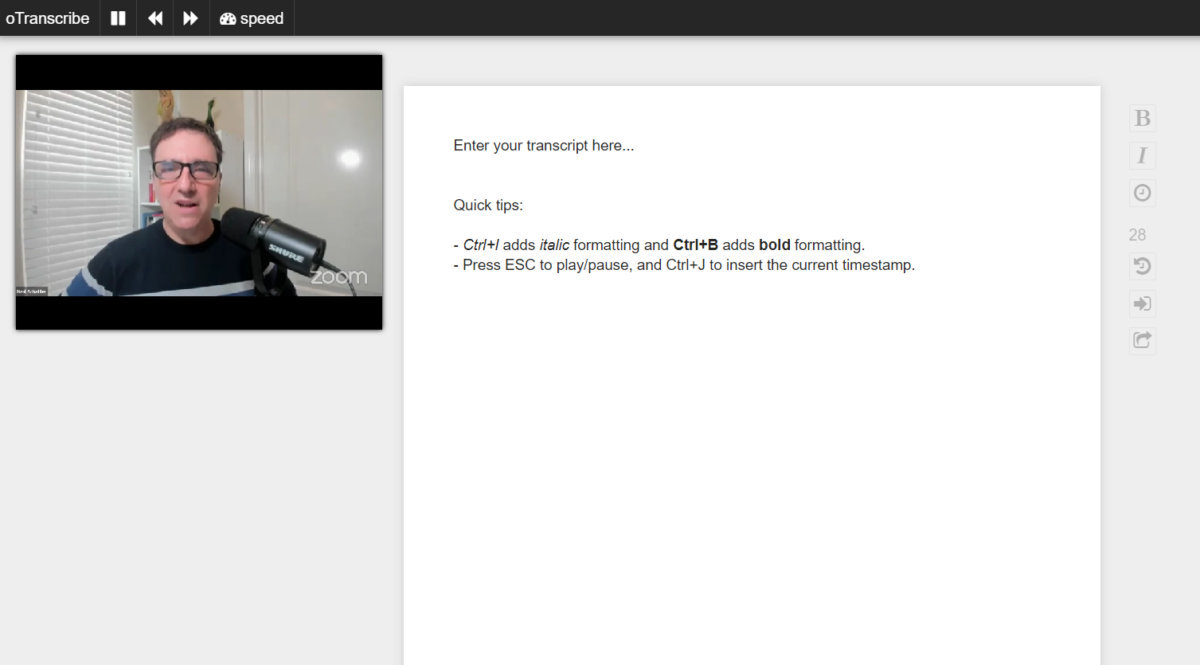Click the zoom watermark in the video

coord(338,277)
